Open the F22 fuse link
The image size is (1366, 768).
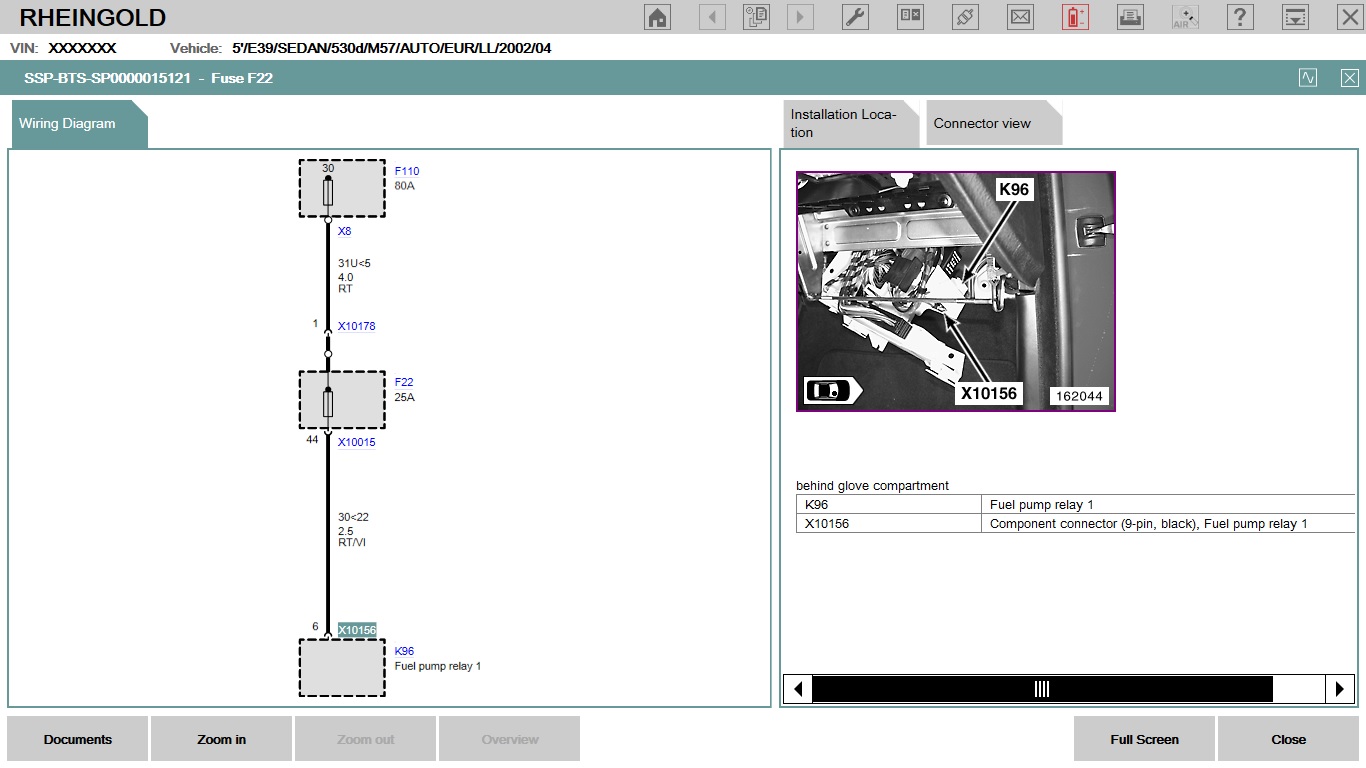[x=404, y=382]
